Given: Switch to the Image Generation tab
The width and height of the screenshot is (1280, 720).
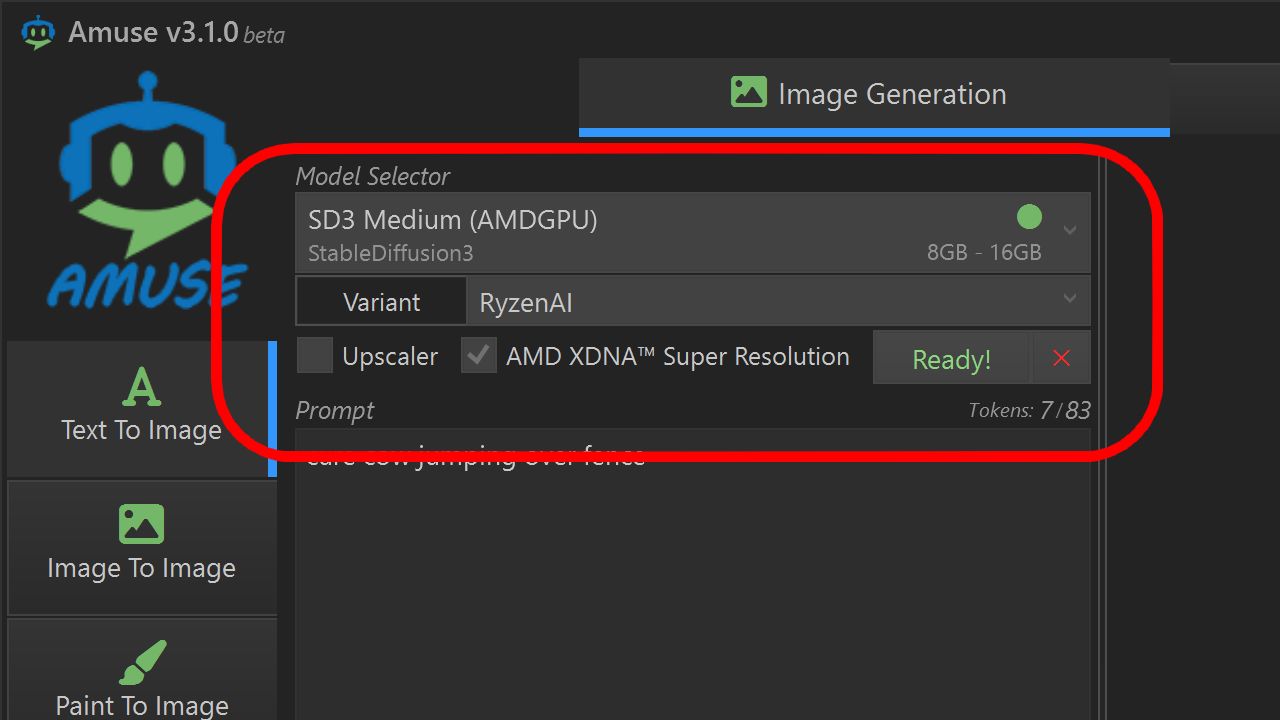Looking at the screenshot, I should pos(874,93).
